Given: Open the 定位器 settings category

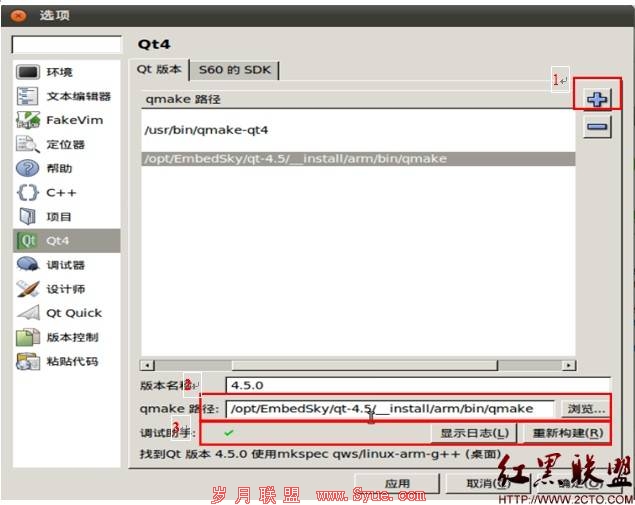Looking at the screenshot, I should click(x=67, y=145).
